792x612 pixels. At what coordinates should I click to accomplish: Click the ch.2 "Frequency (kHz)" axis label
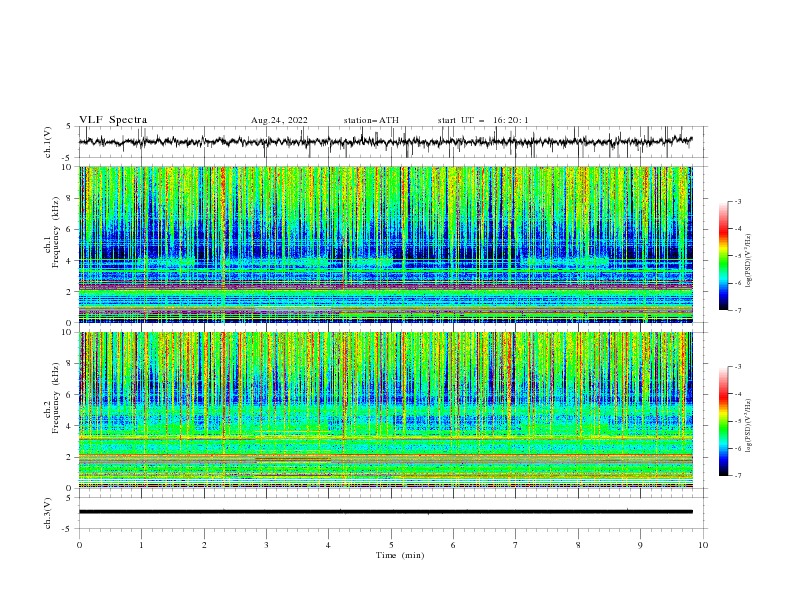(56, 398)
